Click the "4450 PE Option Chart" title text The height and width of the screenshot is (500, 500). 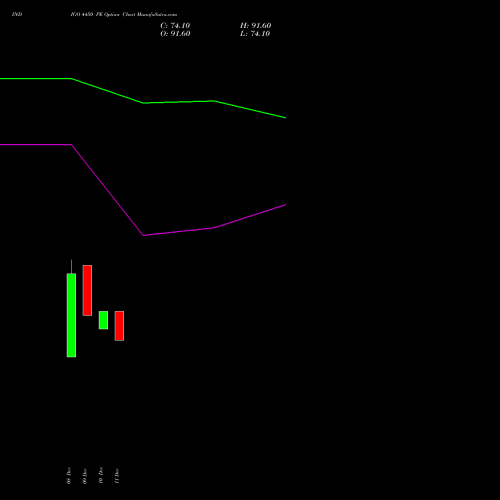108,14
